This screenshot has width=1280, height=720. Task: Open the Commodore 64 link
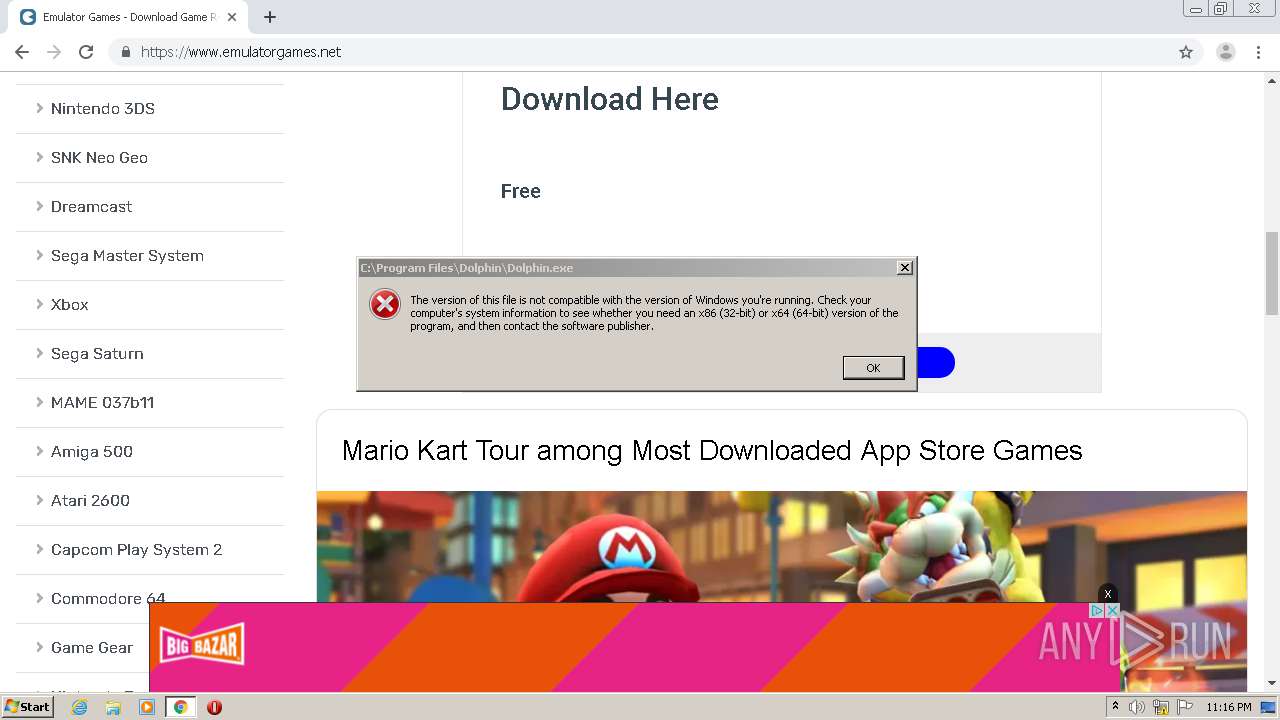click(108, 599)
